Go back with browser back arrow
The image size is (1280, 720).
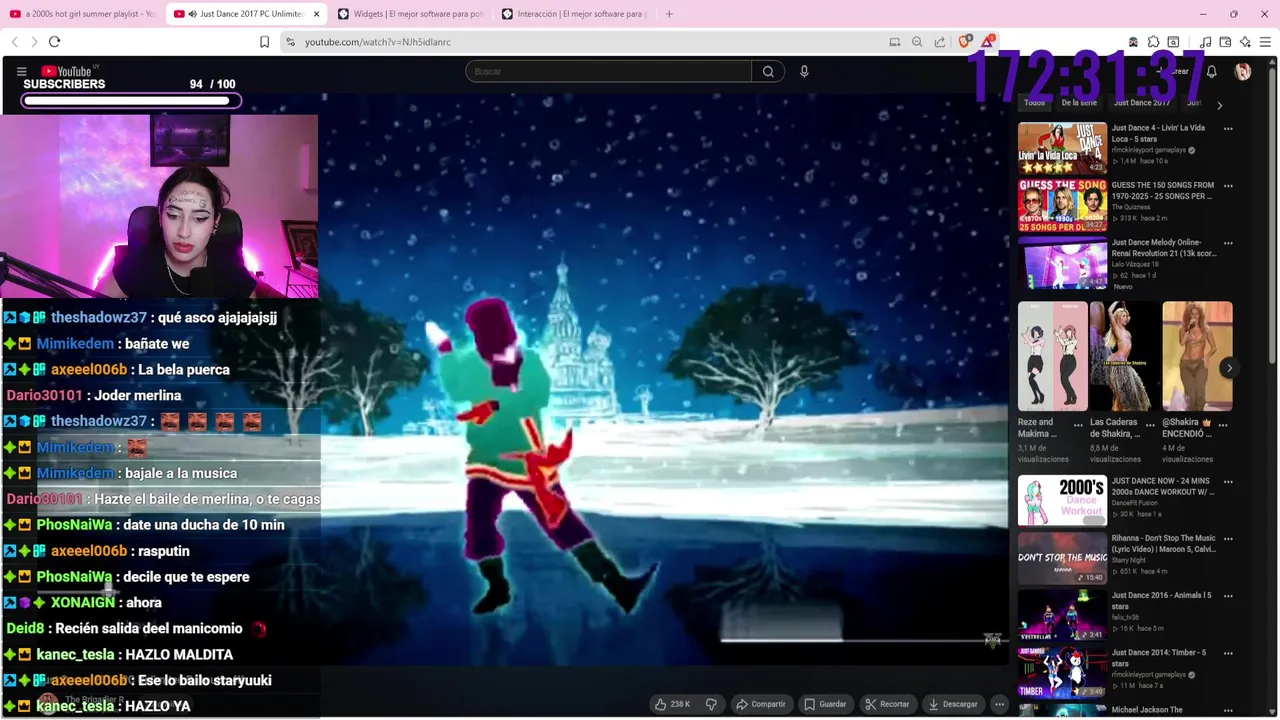coord(14,42)
